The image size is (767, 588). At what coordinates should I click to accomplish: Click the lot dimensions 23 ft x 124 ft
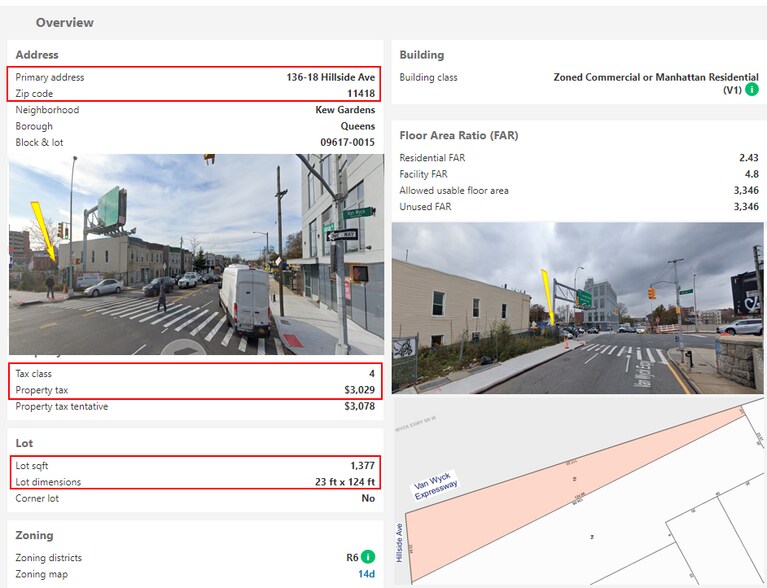tap(345, 482)
